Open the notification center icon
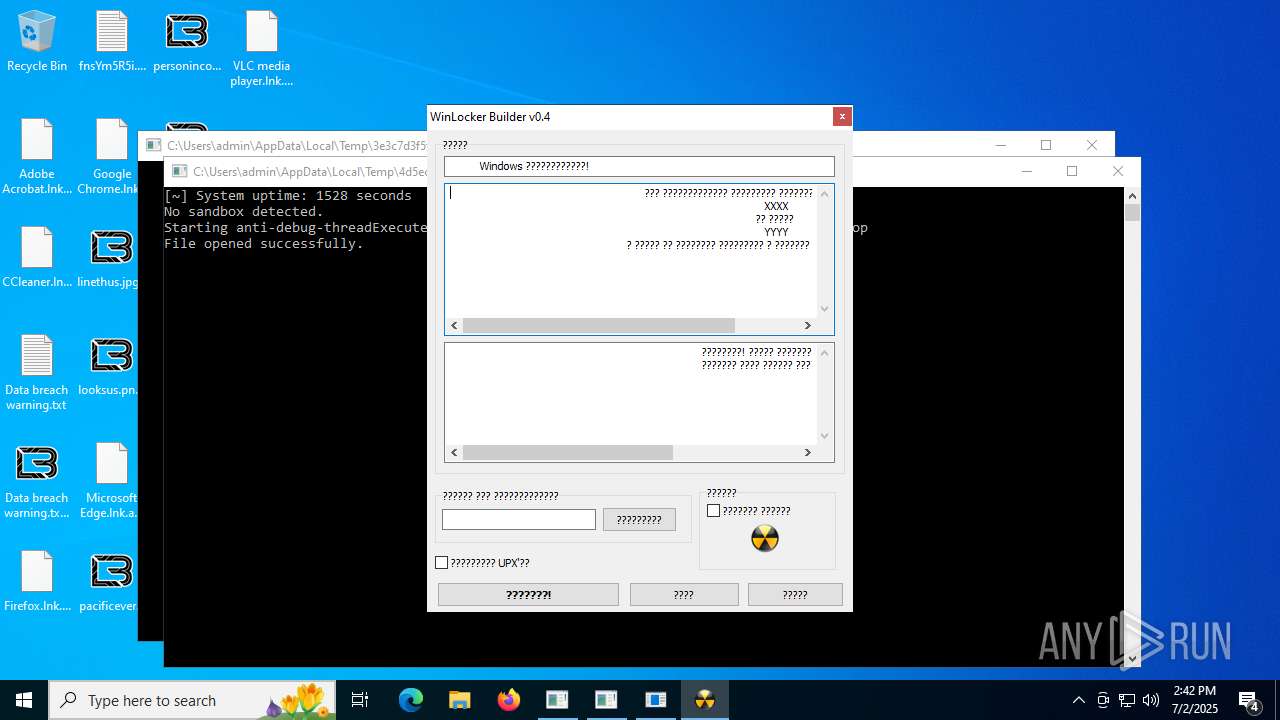1280x720 pixels. tap(1248, 700)
